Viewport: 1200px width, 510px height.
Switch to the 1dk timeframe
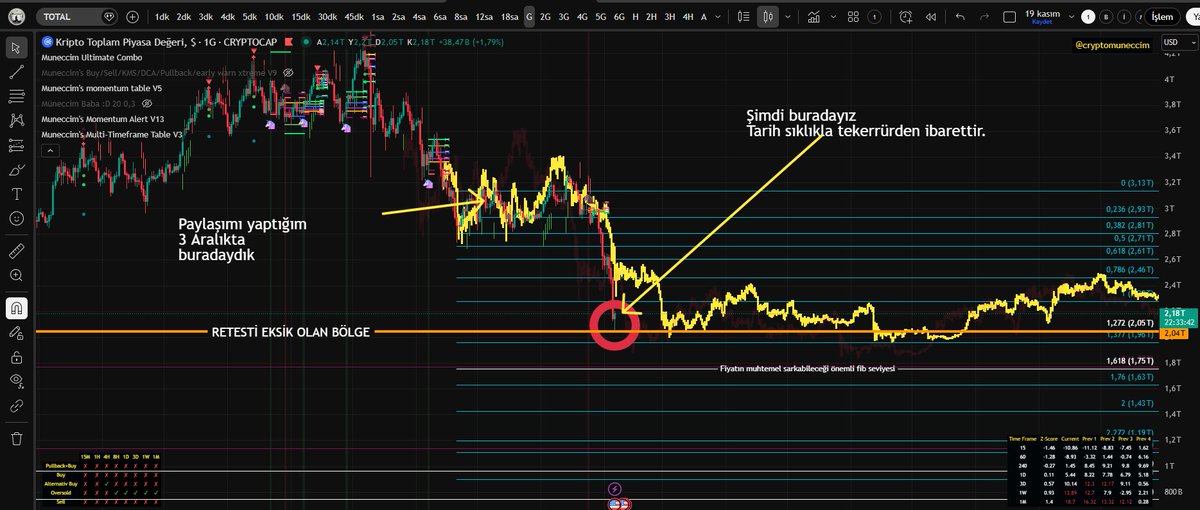click(161, 17)
